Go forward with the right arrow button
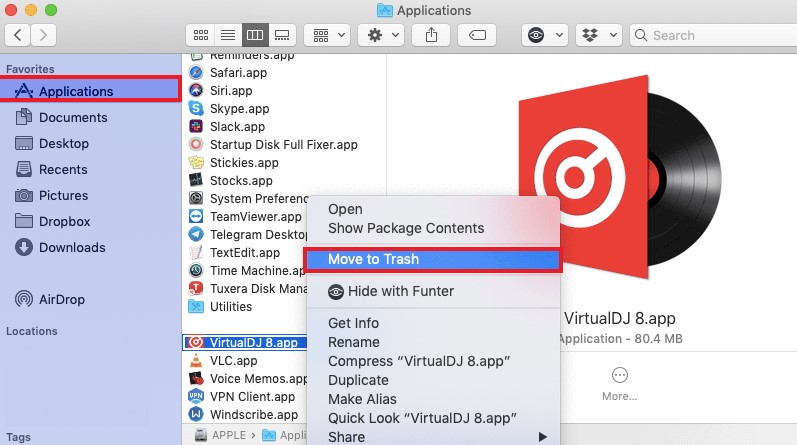Screen dimensions: 797x445 [x=43, y=35]
